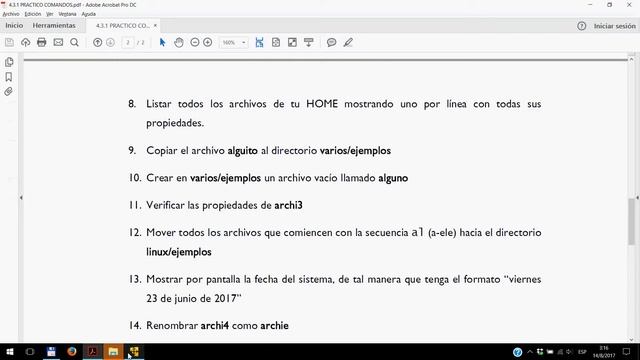The width and height of the screenshot is (640, 360).
Task: Open Firefox from the taskbar
Action: click(x=72, y=351)
